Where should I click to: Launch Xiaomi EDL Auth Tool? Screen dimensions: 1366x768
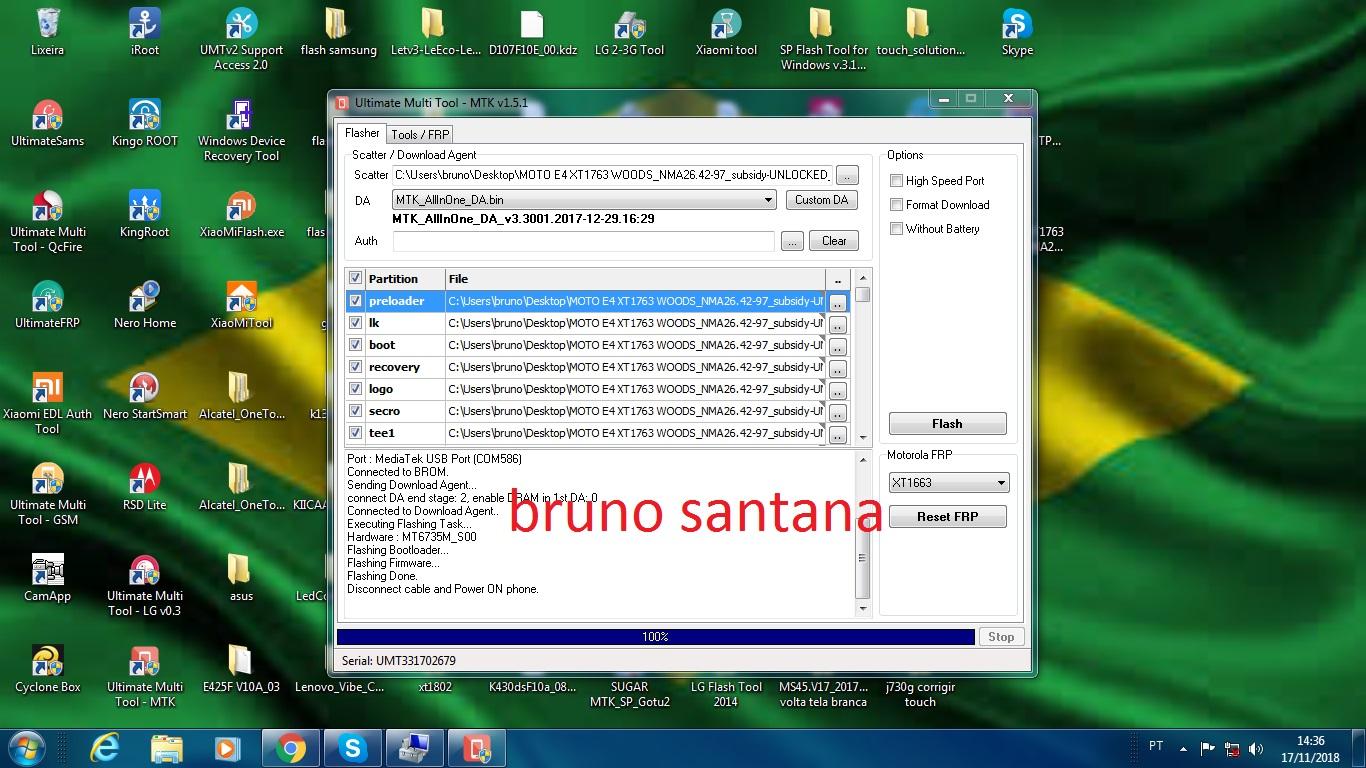pyautogui.click(x=47, y=403)
